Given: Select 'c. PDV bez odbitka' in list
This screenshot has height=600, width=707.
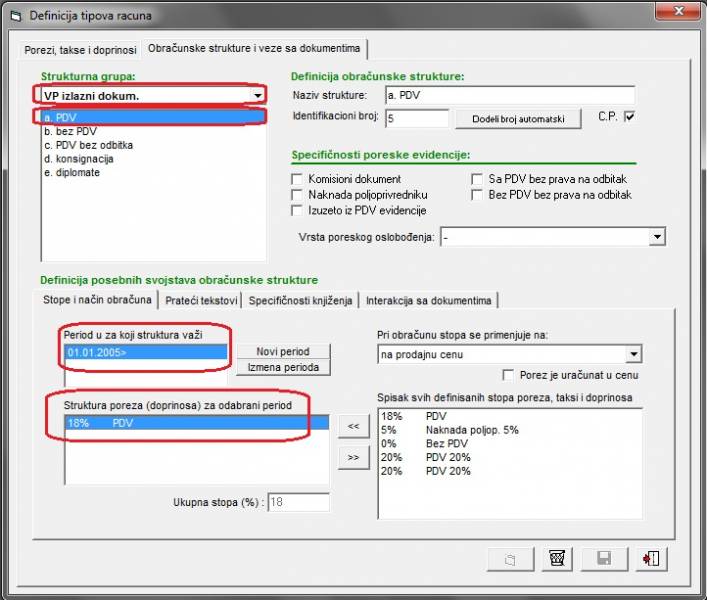Looking at the screenshot, I should [x=88, y=145].
